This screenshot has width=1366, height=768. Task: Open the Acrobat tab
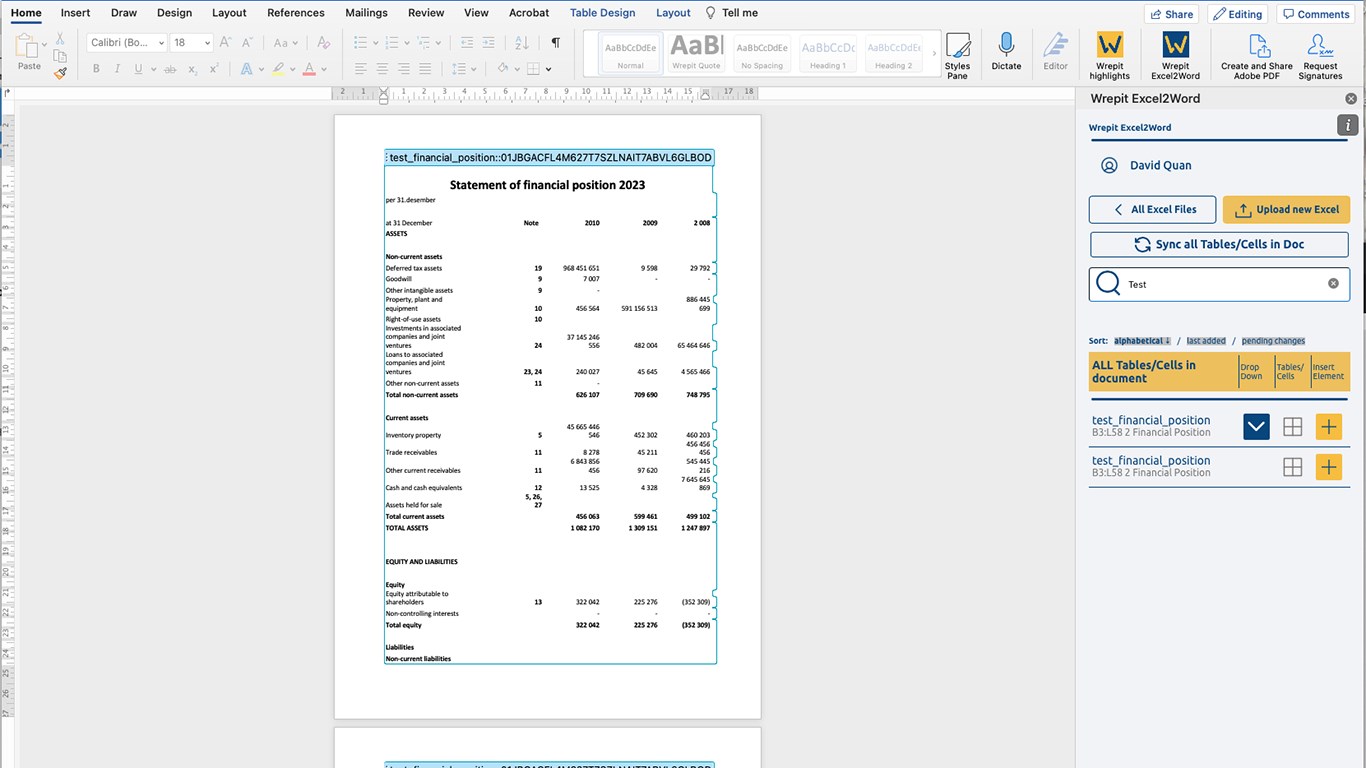point(529,13)
